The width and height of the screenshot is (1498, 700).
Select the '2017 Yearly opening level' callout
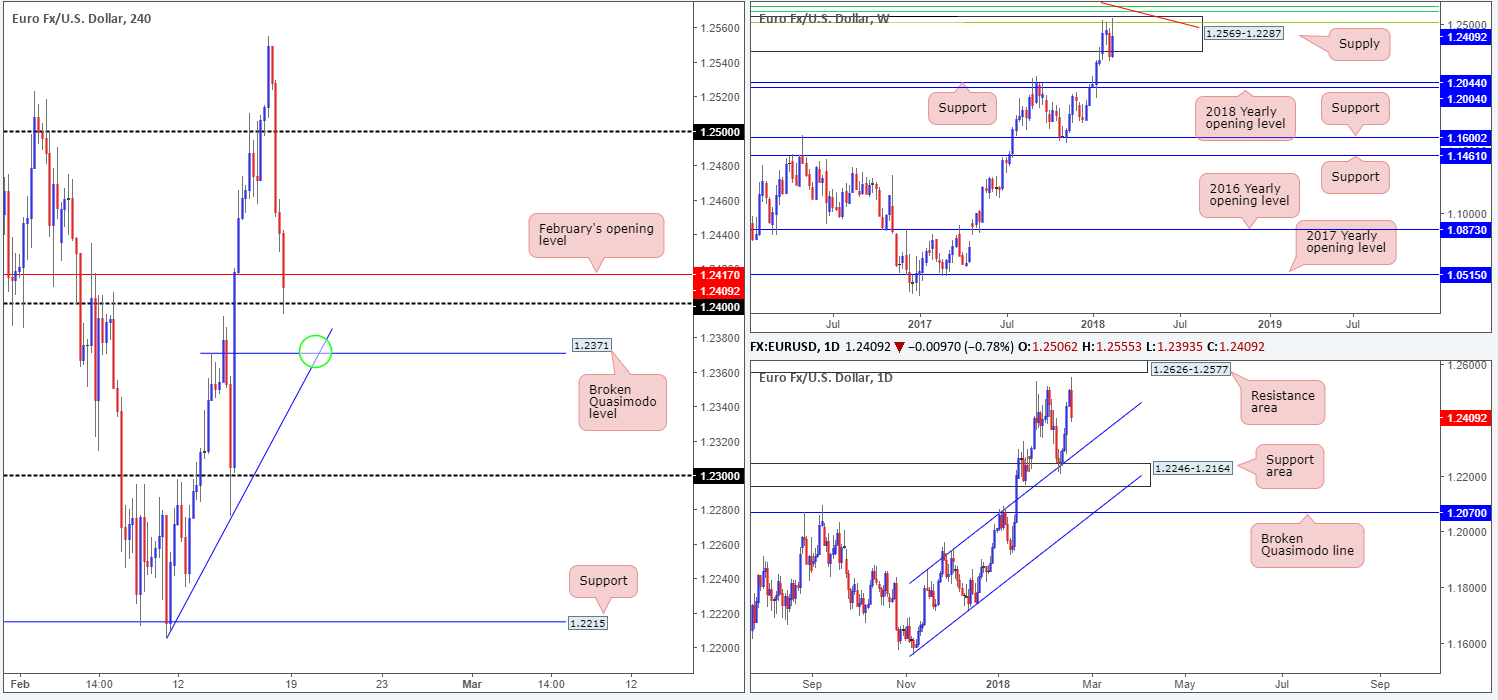point(1345,241)
